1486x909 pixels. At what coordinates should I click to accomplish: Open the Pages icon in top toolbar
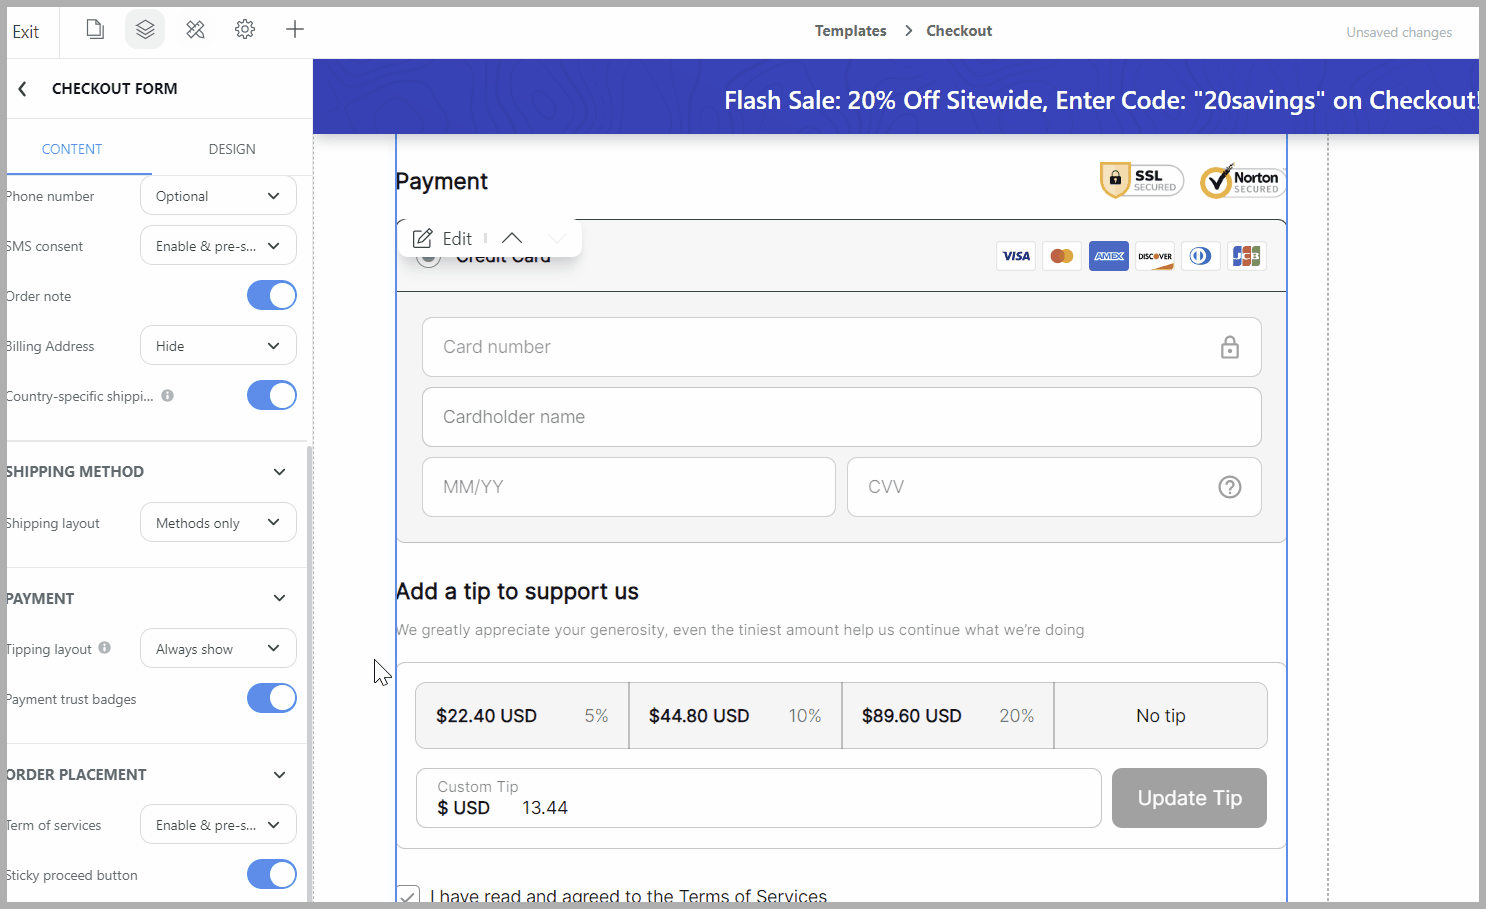pyautogui.click(x=95, y=30)
